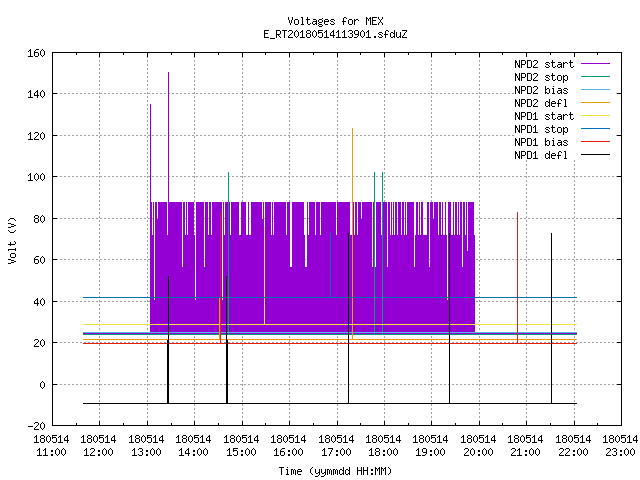Viewport: 640px width, 480px height.
Task: Click the 100 y-axis tick label
Action: point(36,177)
